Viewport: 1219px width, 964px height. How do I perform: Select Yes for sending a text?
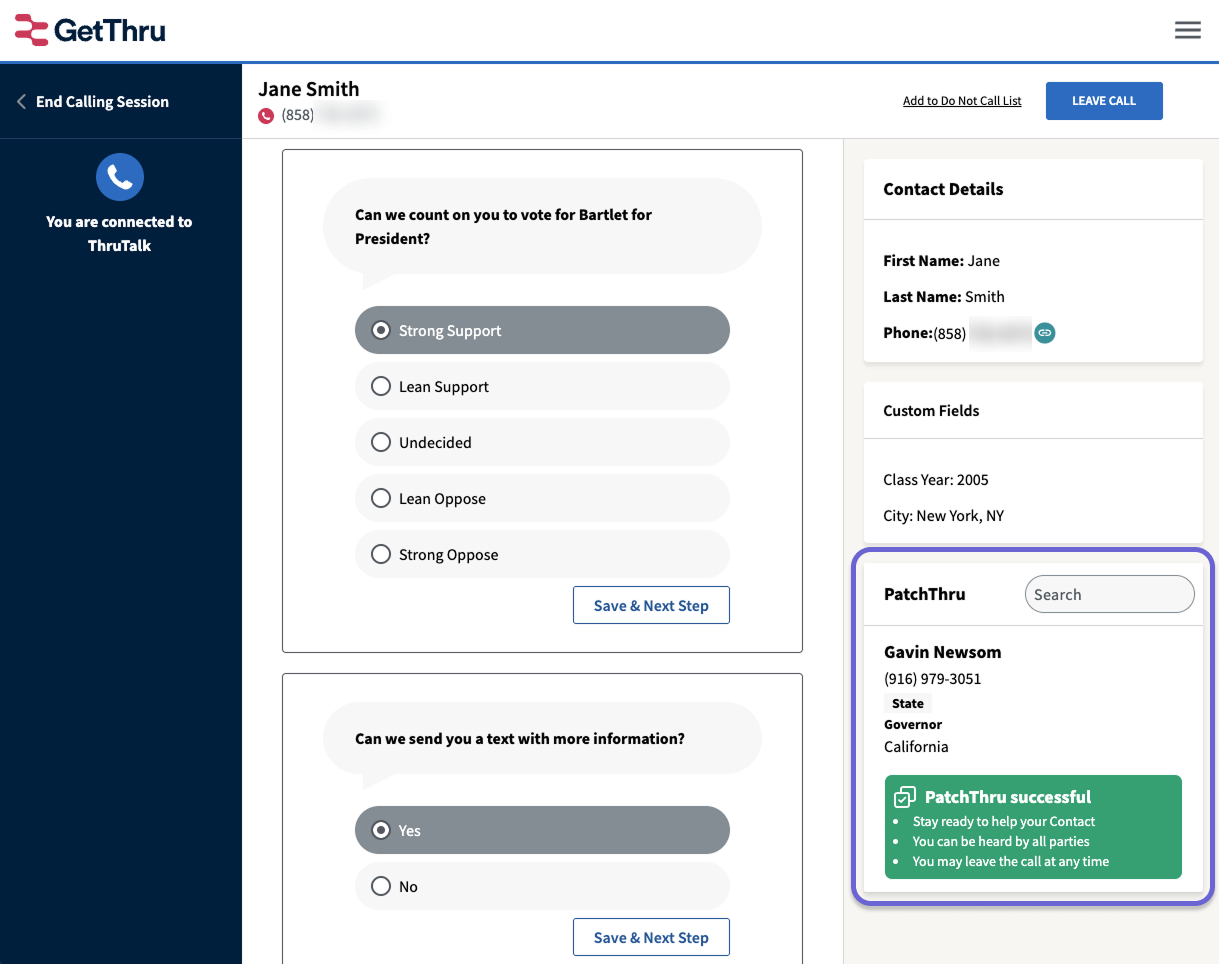click(542, 830)
